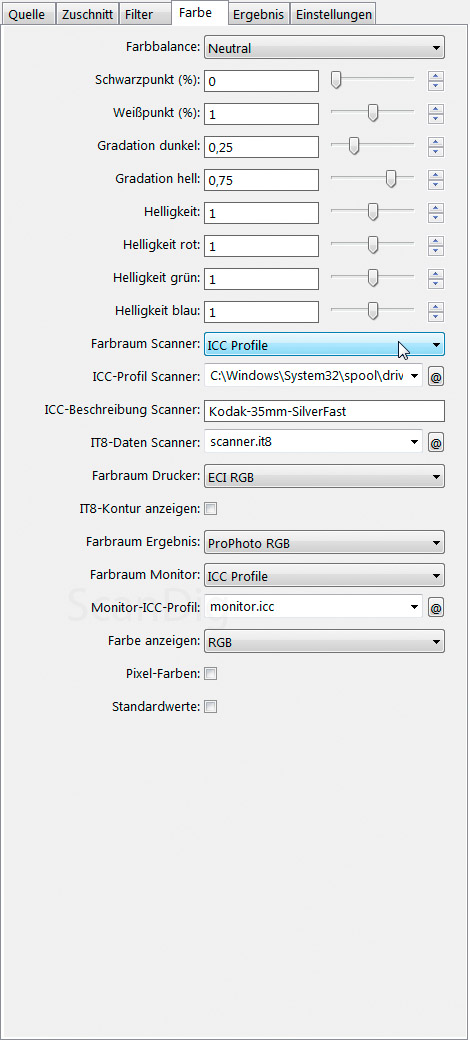This screenshot has width=470, height=1041.
Task: Click the Schwarzpunkt stepper arrows
Action: [x=435, y=81]
